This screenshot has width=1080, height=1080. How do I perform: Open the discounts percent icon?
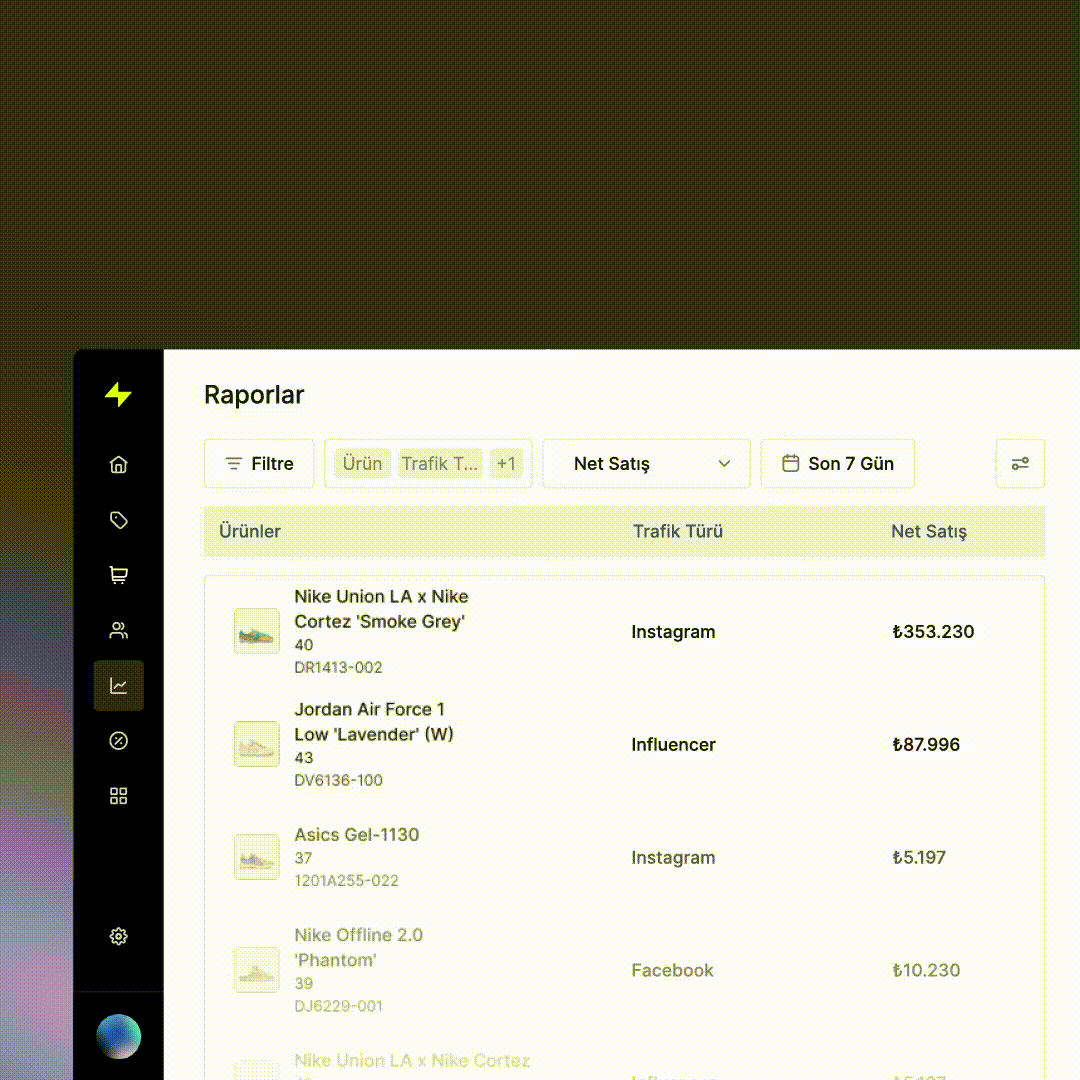[118, 740]
